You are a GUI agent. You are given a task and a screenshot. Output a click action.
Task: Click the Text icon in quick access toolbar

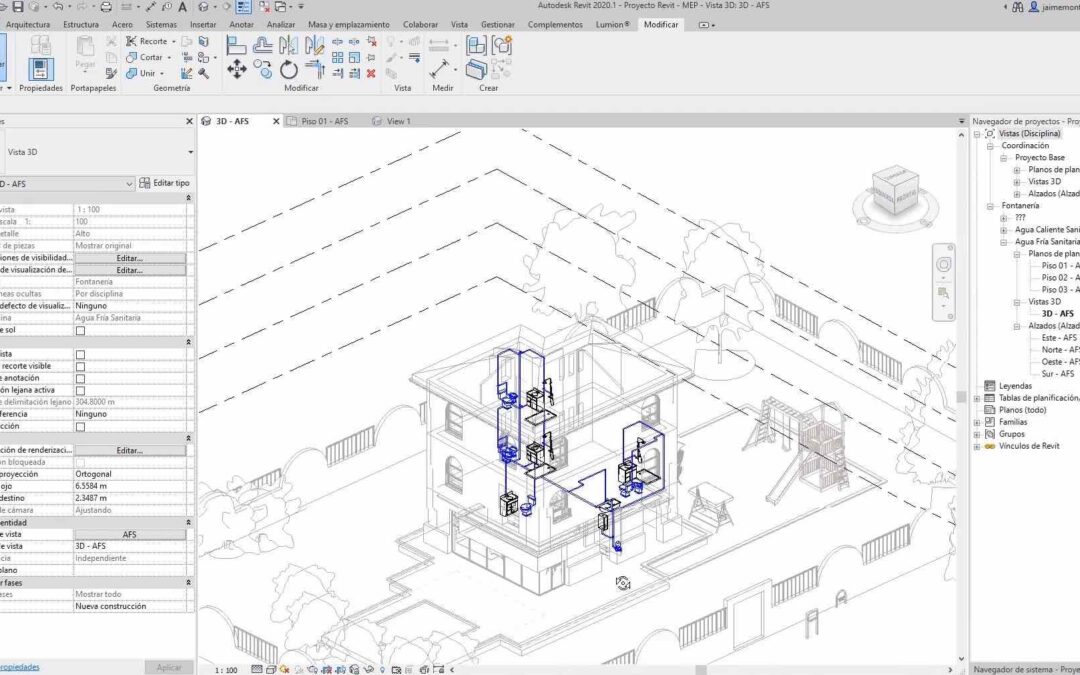[183, 6]
